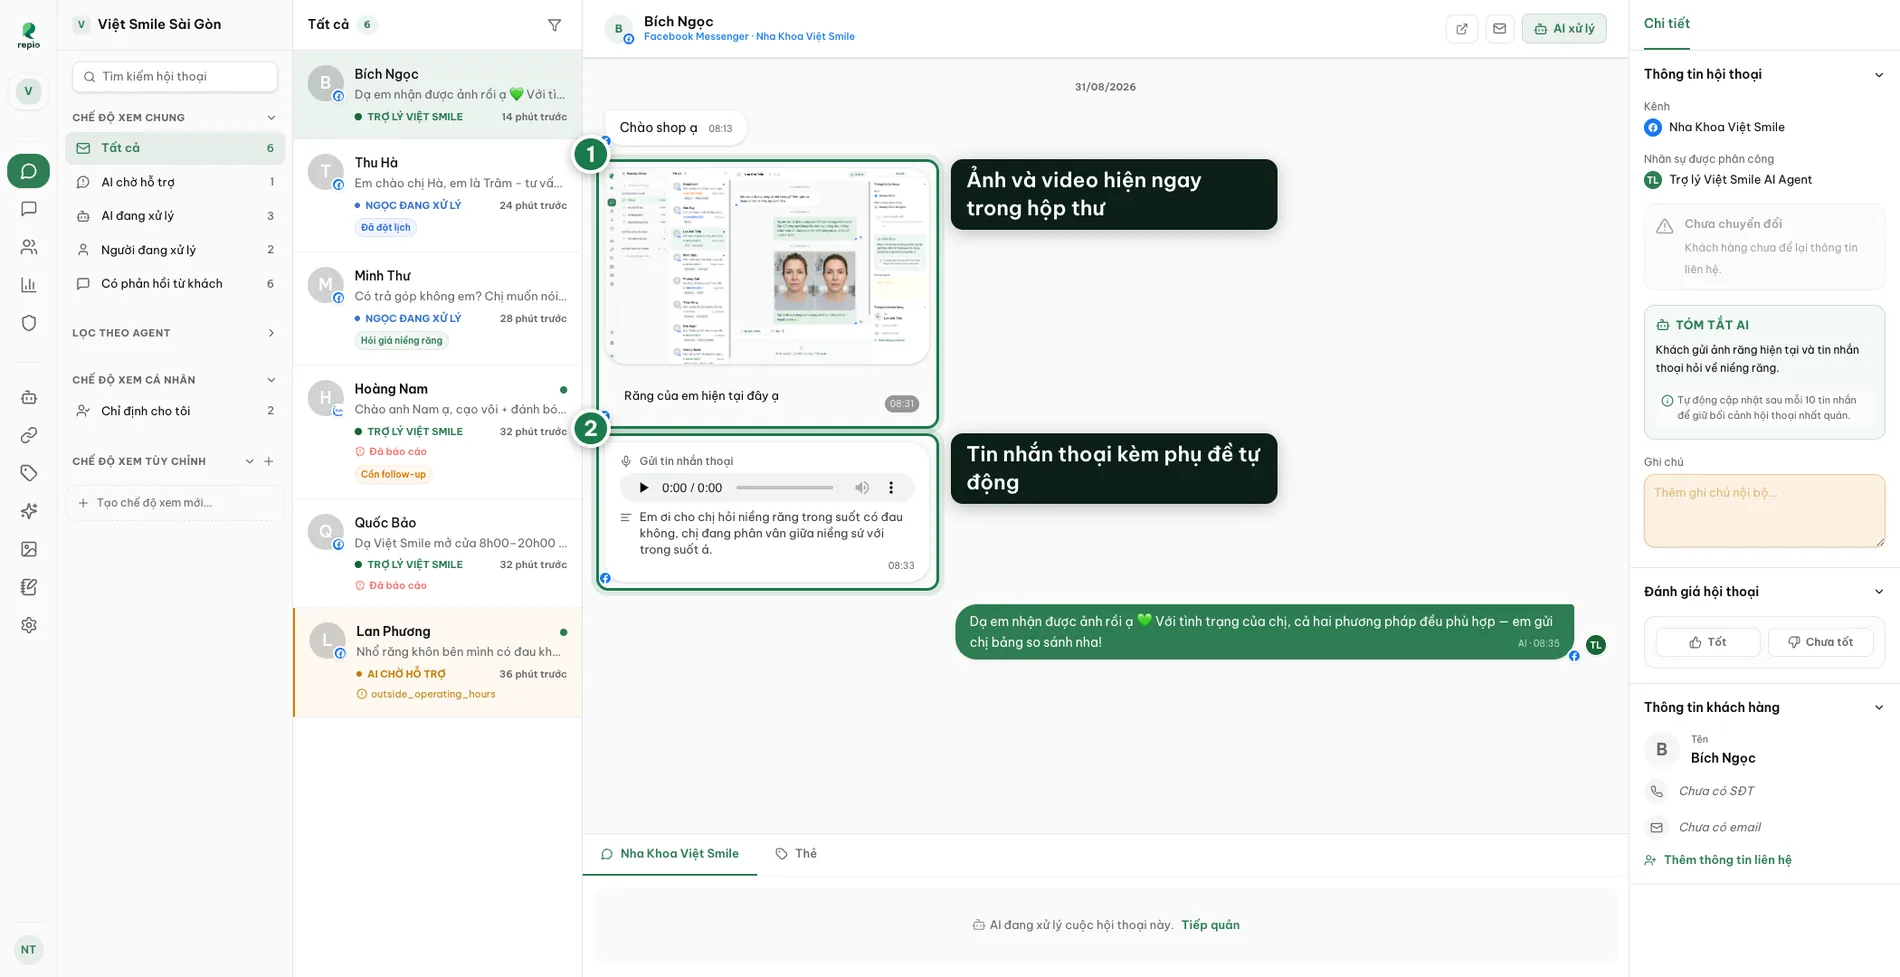
Task: Collapse the CHẾ ĐỘ XEM CHUNG section
Action: pos(271,118)
